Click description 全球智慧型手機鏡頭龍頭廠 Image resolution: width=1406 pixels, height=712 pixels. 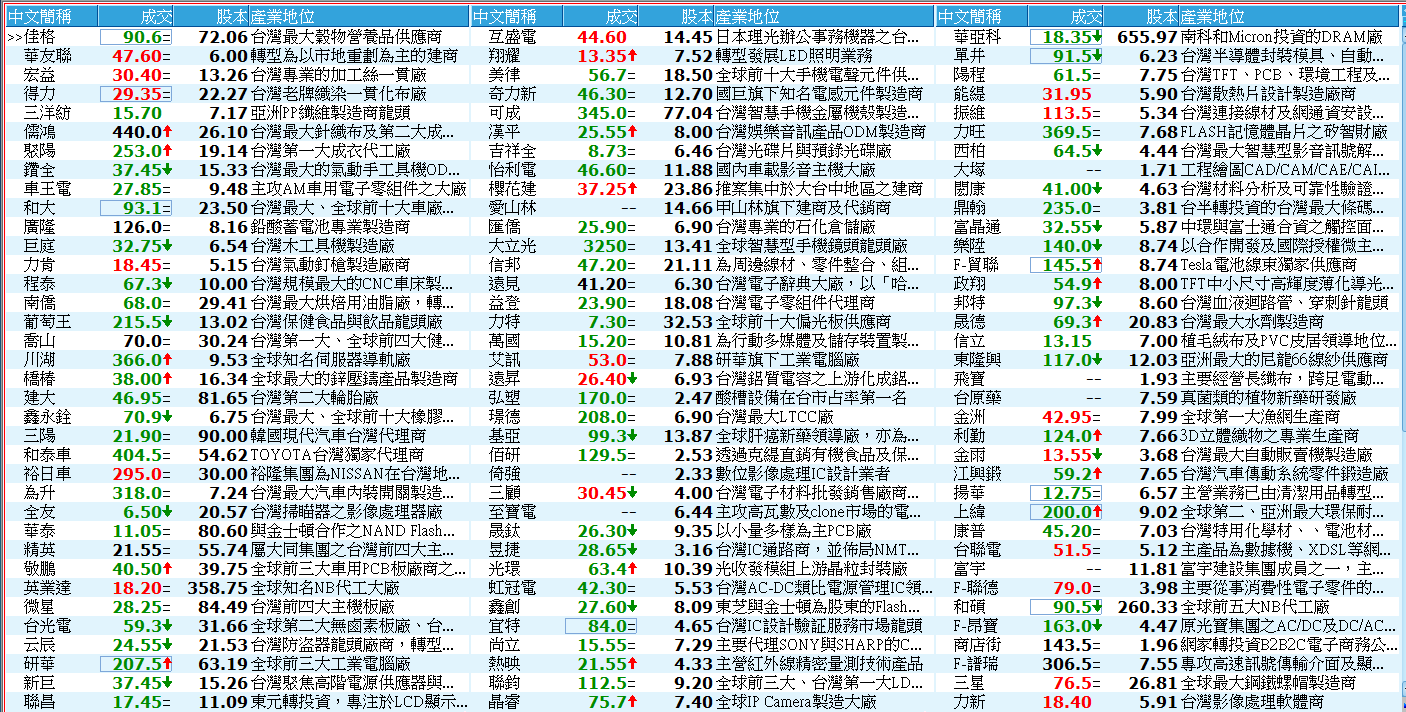click(811, 245)
